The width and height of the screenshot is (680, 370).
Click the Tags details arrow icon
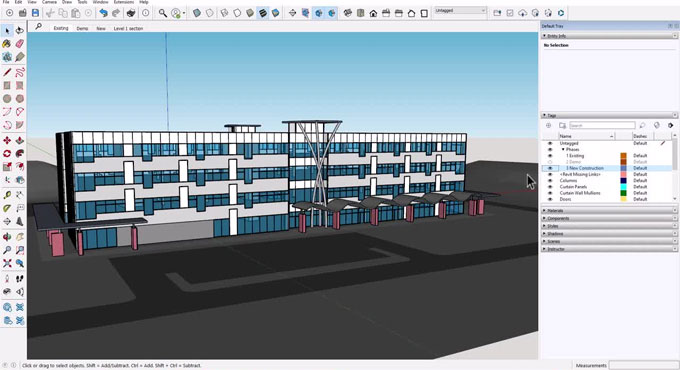click(670, 125)
